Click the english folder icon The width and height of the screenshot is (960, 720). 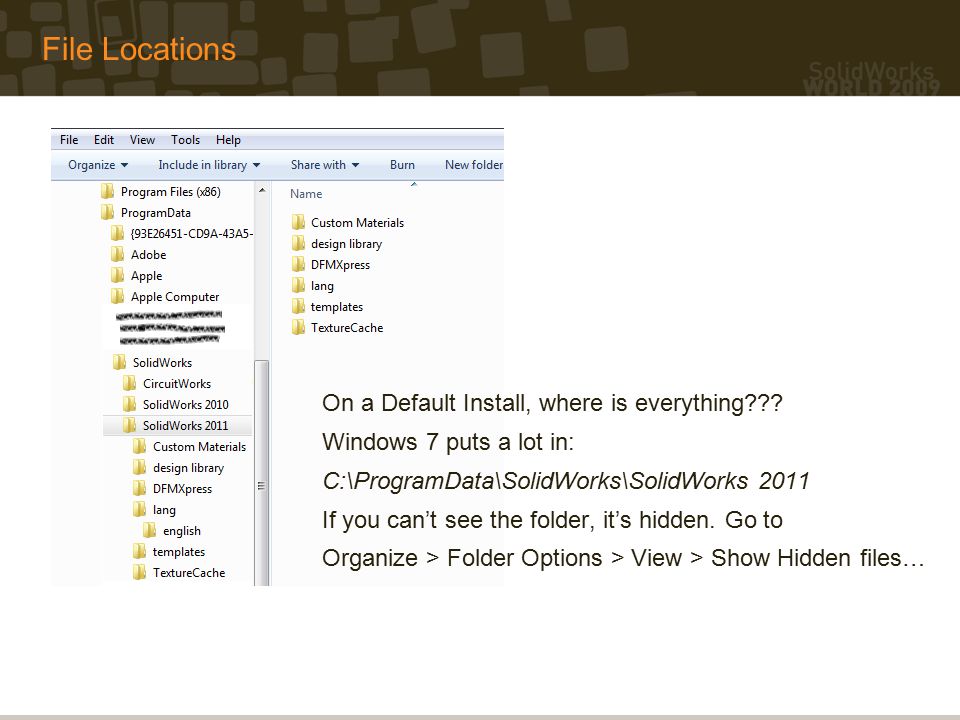[x=149, y=530]
